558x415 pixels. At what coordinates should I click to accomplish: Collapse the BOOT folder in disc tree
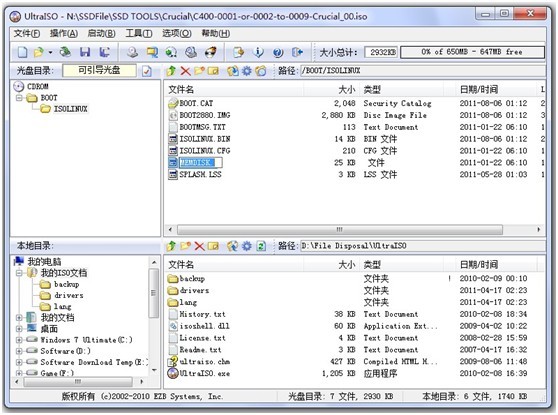pyautogui.click(x=19, y=98)
